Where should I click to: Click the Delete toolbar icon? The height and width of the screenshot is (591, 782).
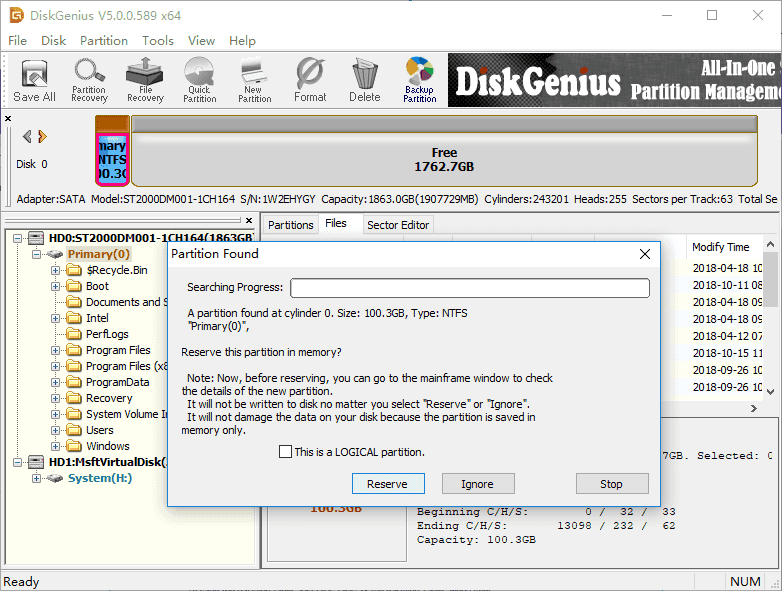(365, 81)
